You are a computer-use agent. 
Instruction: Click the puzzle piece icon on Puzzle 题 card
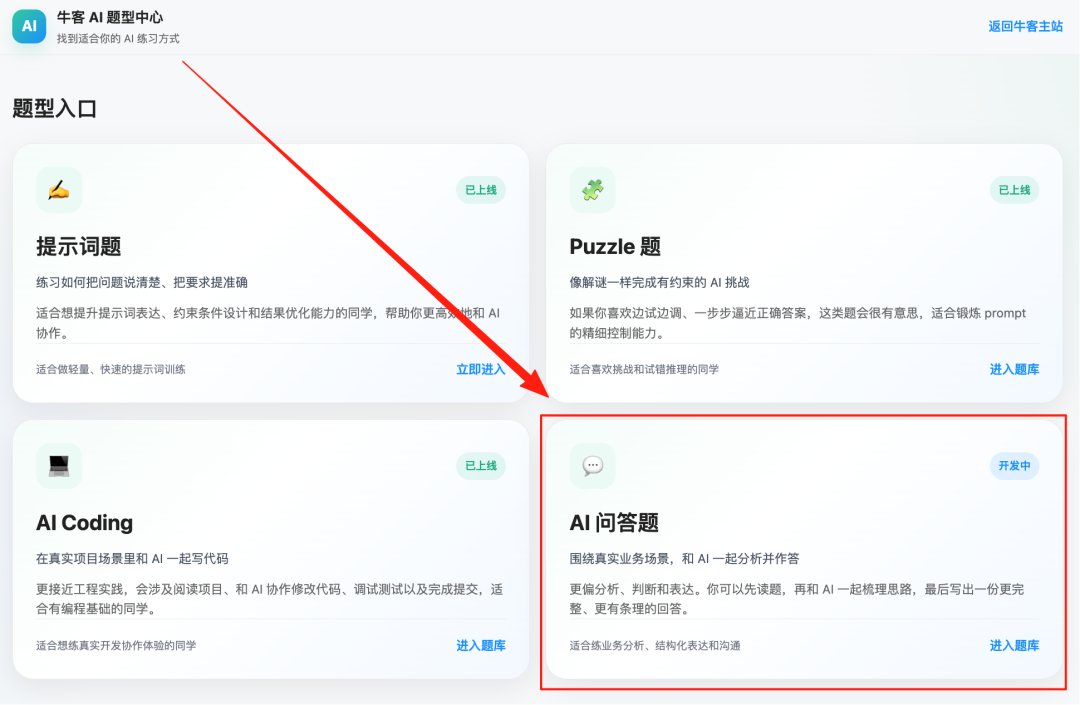pyautogui.click(x=592, y=190)
